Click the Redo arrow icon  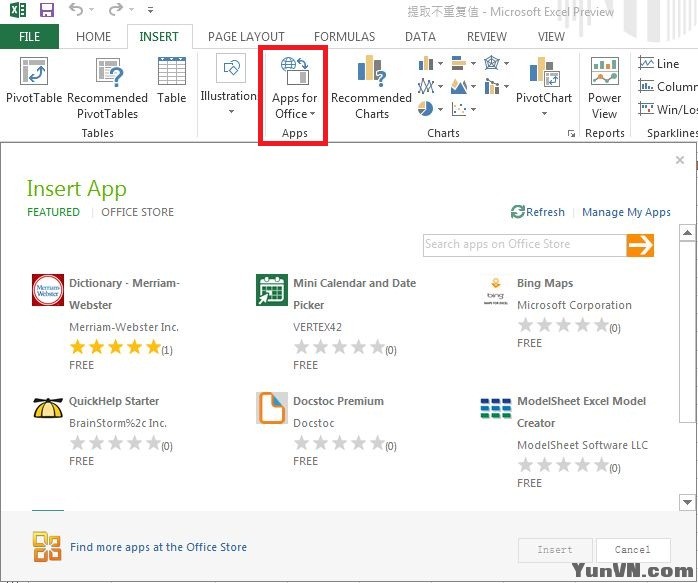point(115,9)
